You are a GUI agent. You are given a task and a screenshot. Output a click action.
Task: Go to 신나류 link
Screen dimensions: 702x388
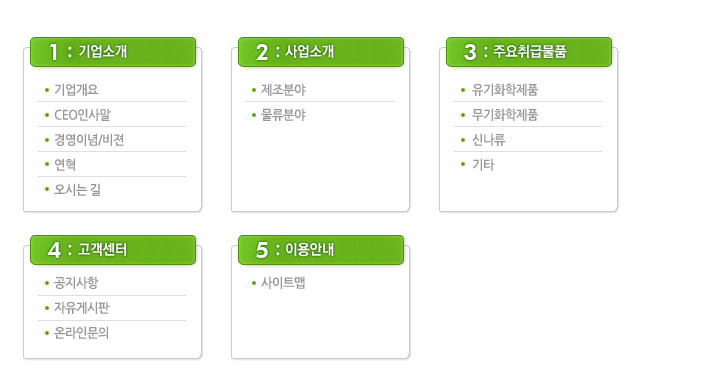click(x=488, y=140)
